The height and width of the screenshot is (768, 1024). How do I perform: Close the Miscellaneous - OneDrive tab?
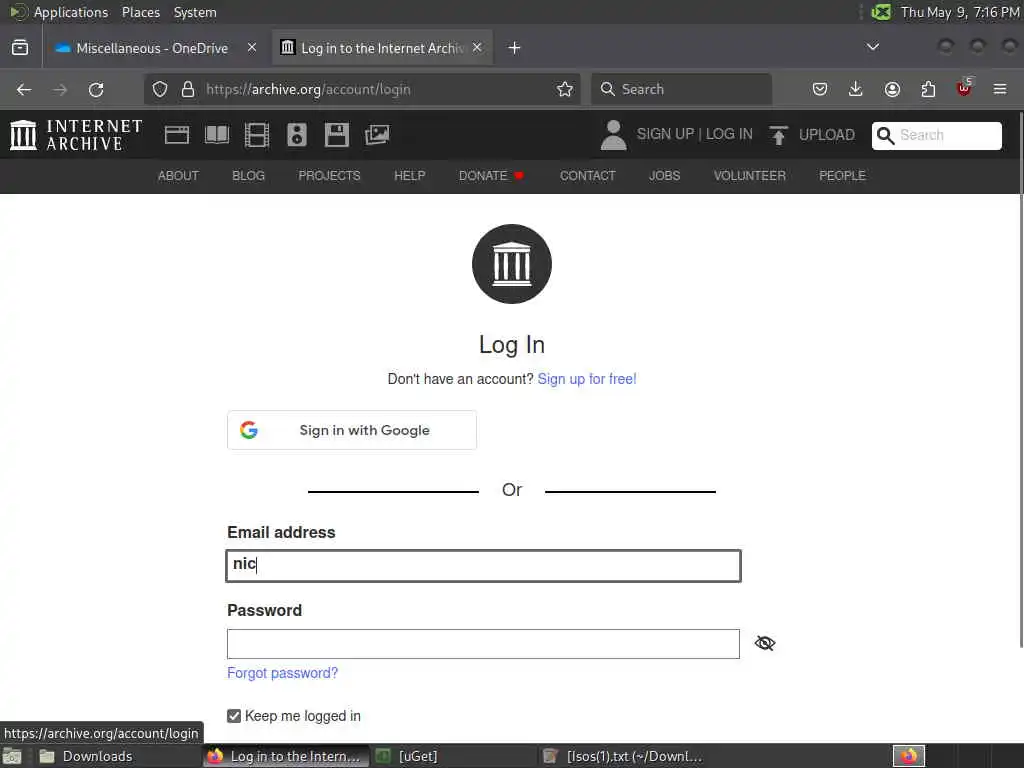point(252,48)
